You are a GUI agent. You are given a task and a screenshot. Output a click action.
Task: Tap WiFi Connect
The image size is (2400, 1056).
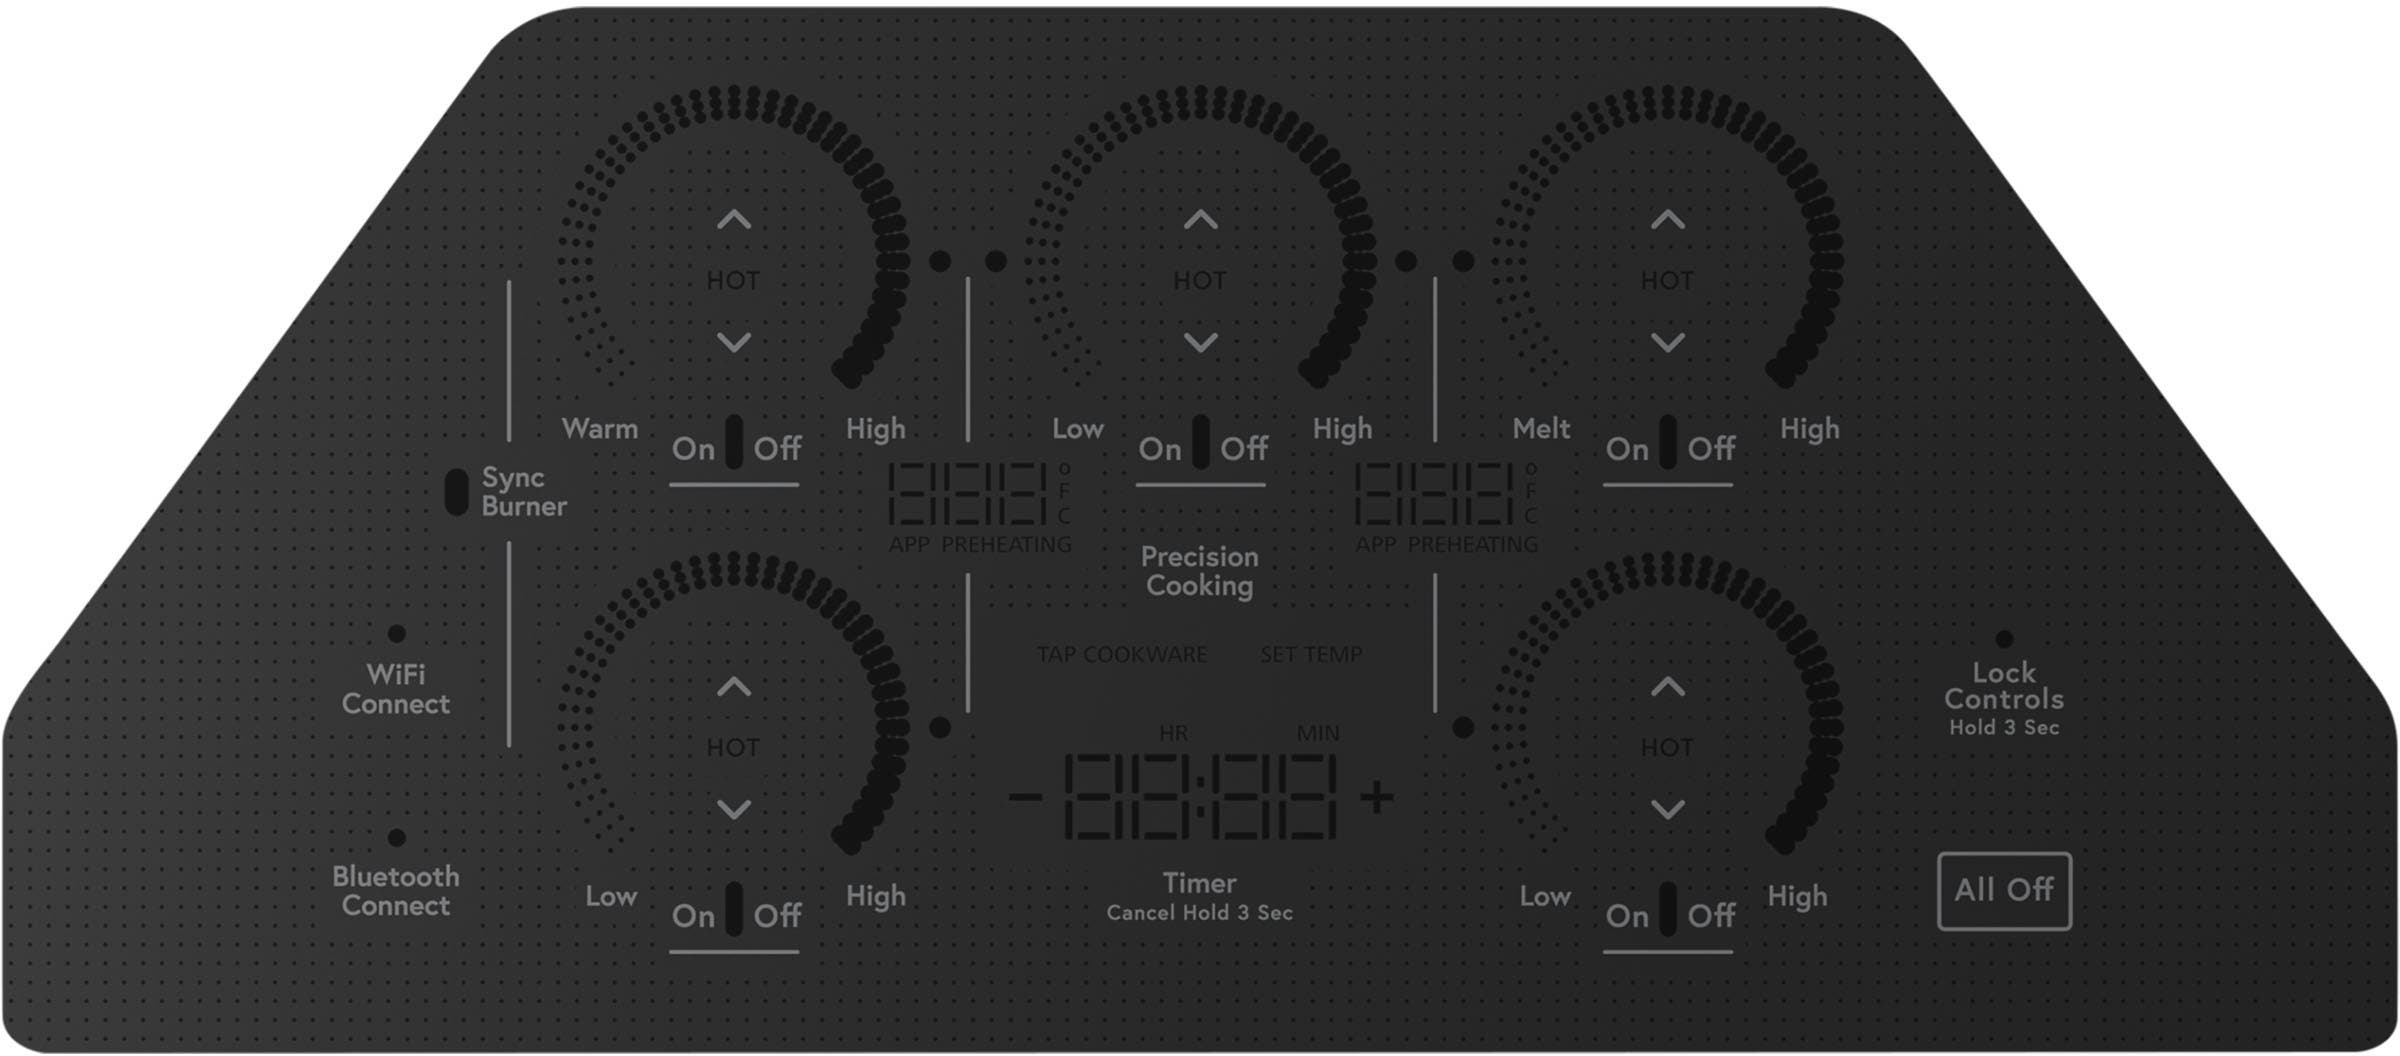[396, 689]
